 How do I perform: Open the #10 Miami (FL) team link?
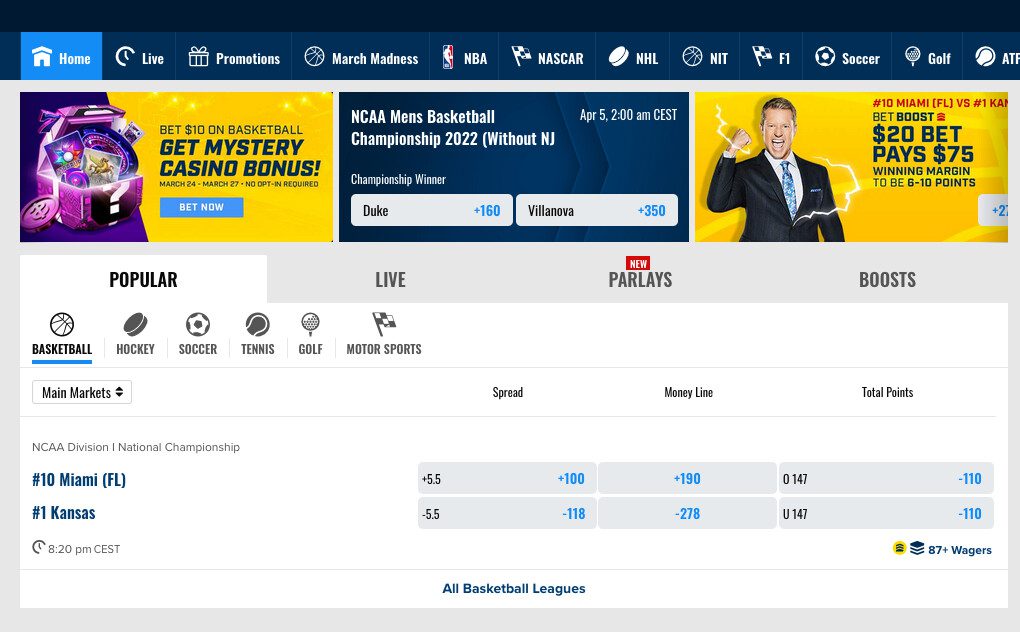(x=79, y=479)
